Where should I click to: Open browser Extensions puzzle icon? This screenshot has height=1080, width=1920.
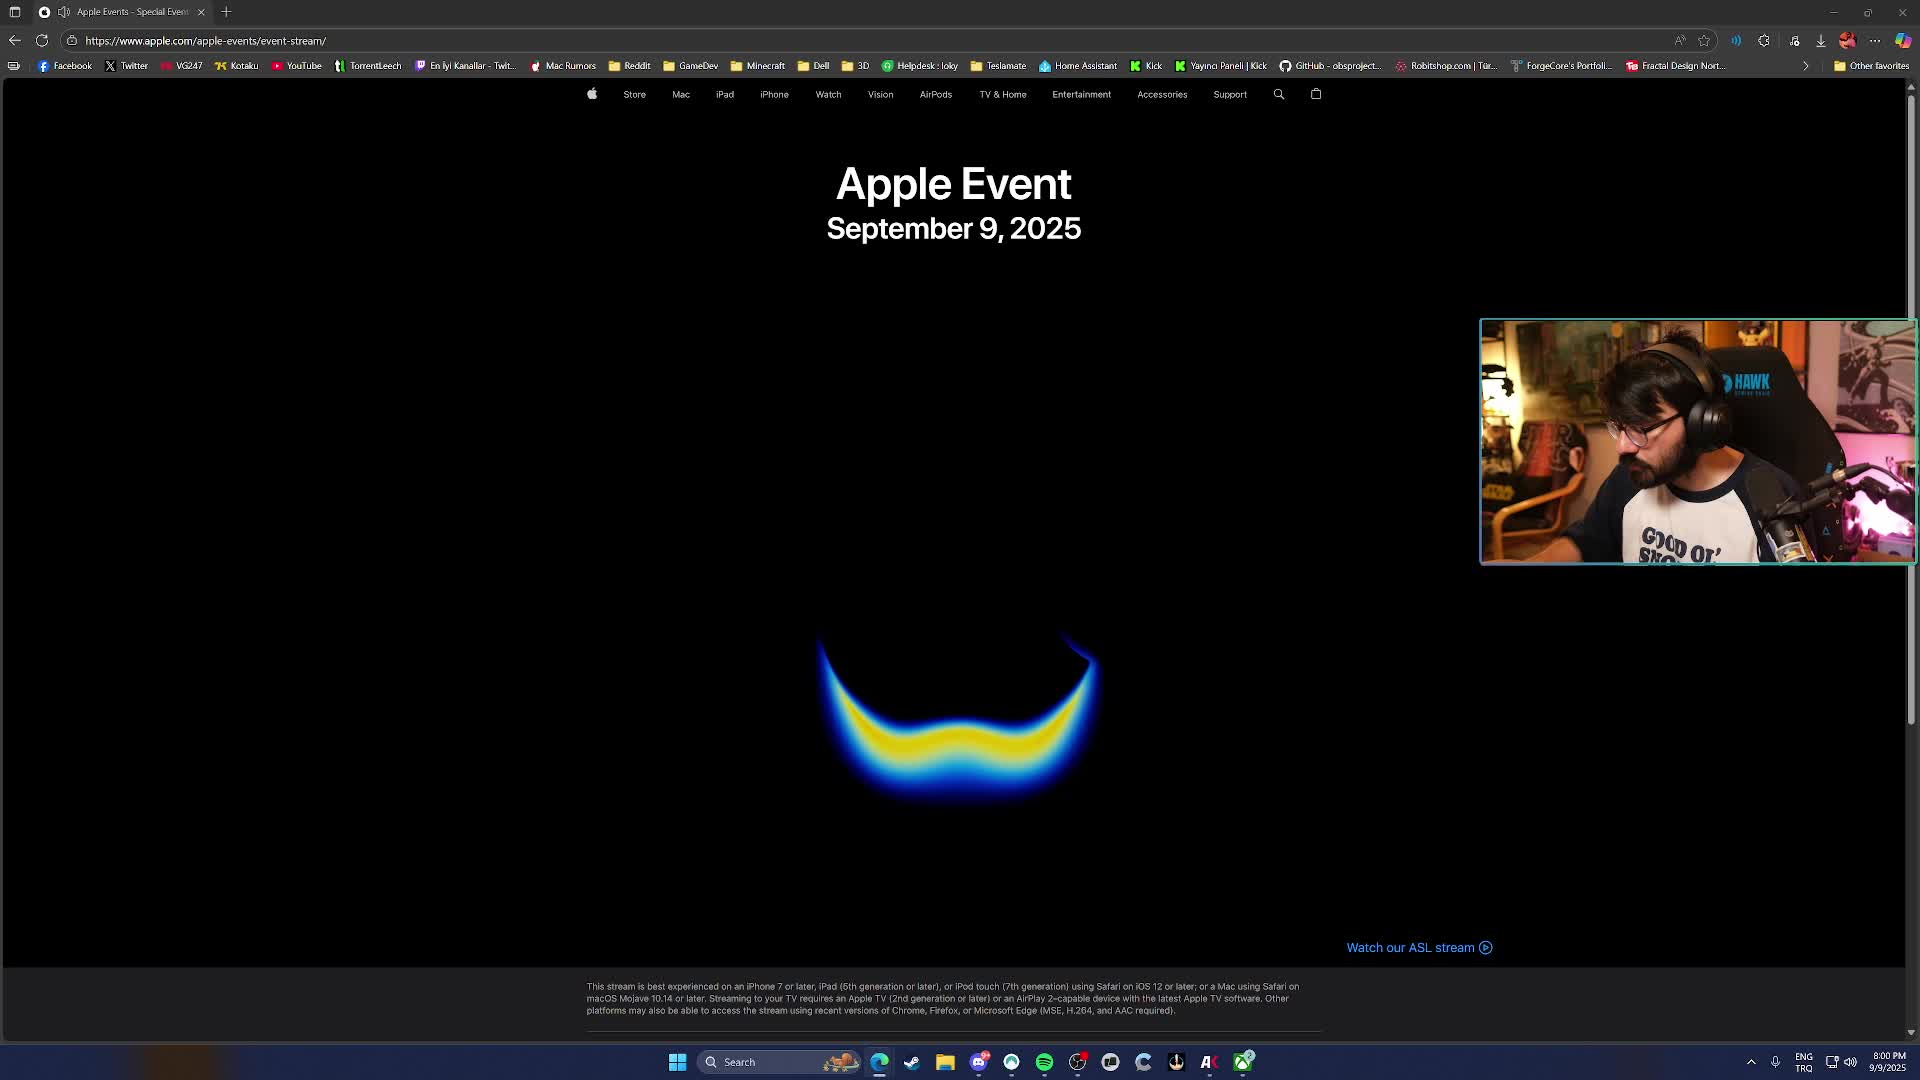[x=1764, y=41]
